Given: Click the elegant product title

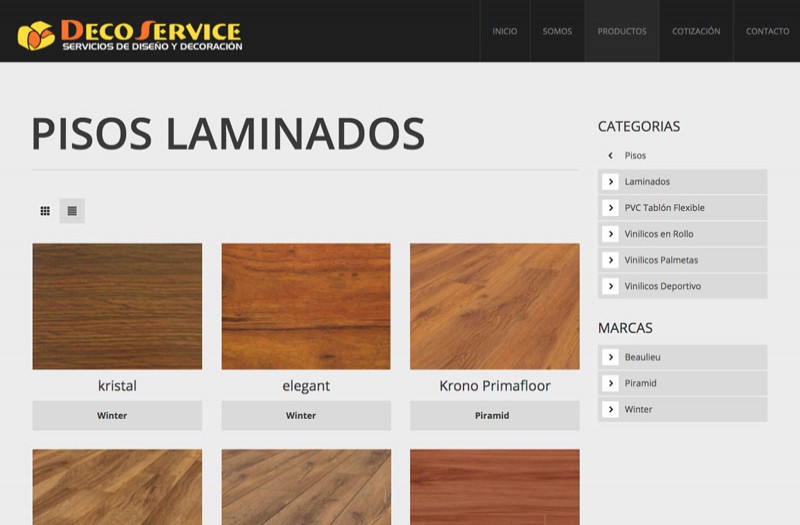Looking at the screenshot, I should point(306,386).
